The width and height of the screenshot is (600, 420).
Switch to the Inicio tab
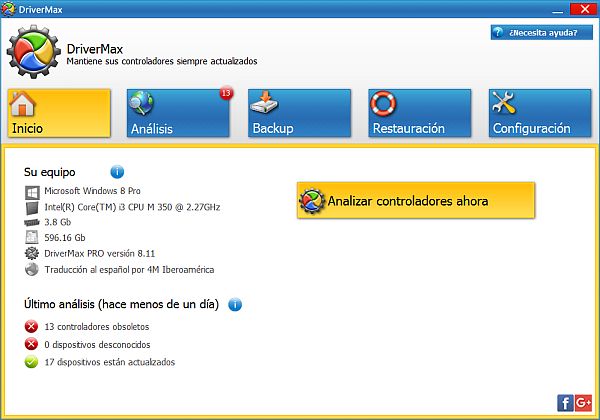click(59, 113)
